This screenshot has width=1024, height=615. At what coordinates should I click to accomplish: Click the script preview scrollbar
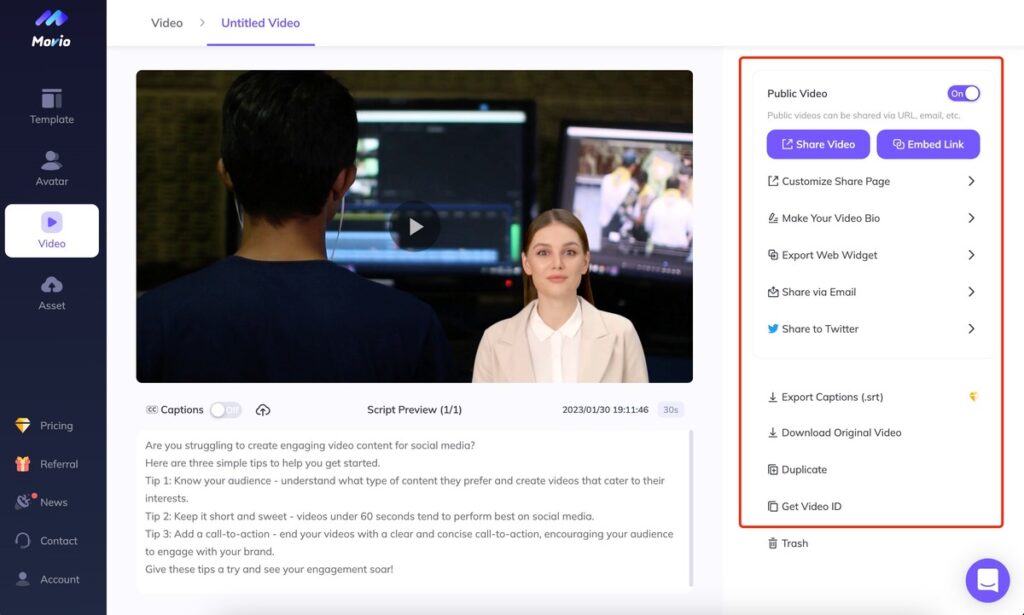pos(691,508)
